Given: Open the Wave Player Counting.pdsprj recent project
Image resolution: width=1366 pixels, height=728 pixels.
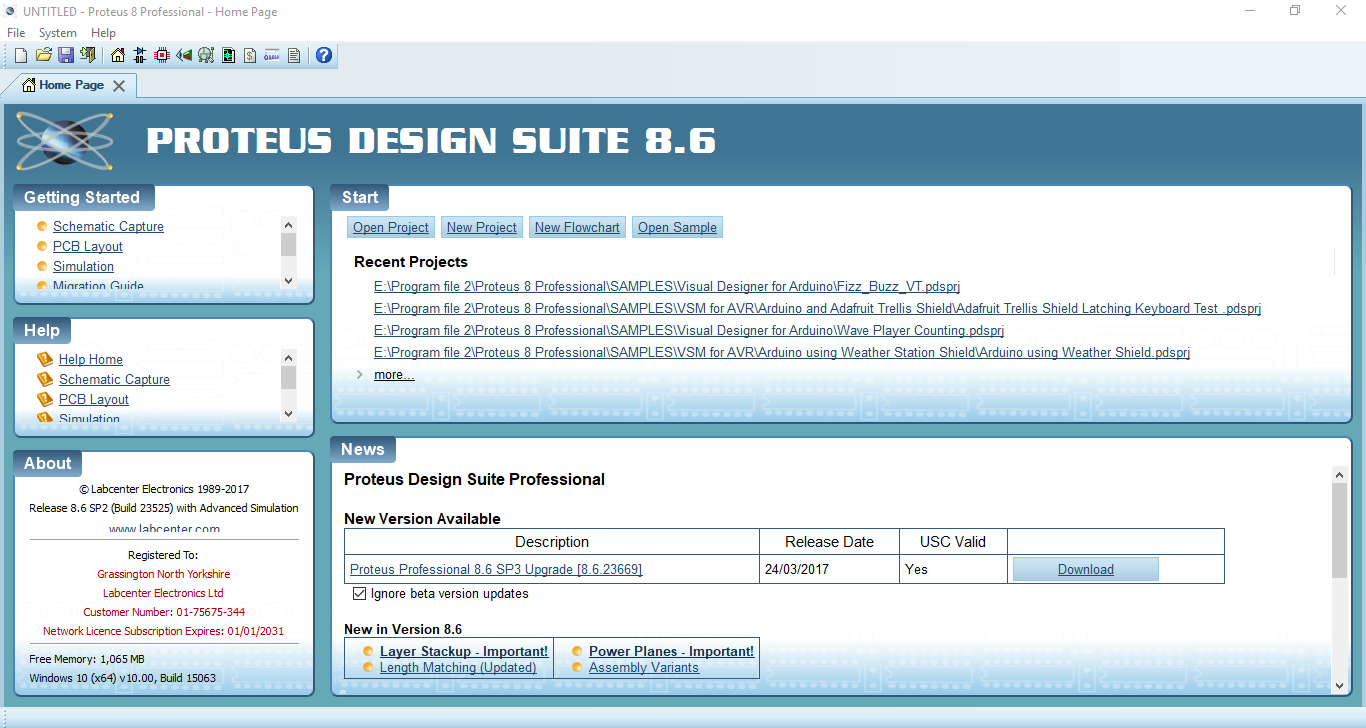Looking at the screenshot, I should click(689, 330).
